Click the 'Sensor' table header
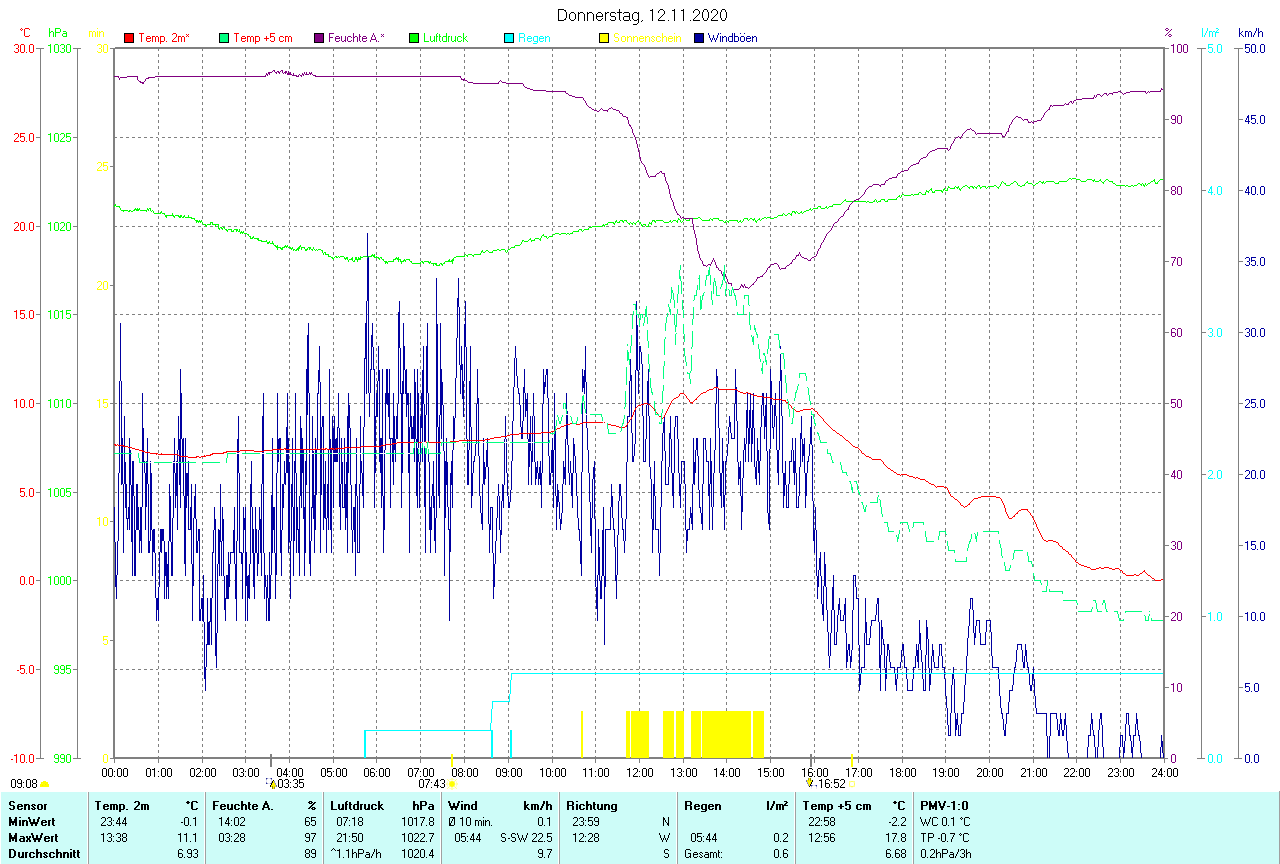This screenshot has height=864, width=1280. 27,806
